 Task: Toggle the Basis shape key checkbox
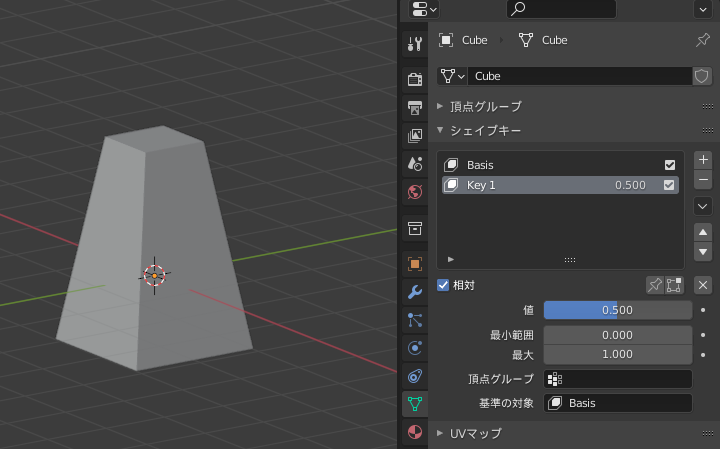669,165
